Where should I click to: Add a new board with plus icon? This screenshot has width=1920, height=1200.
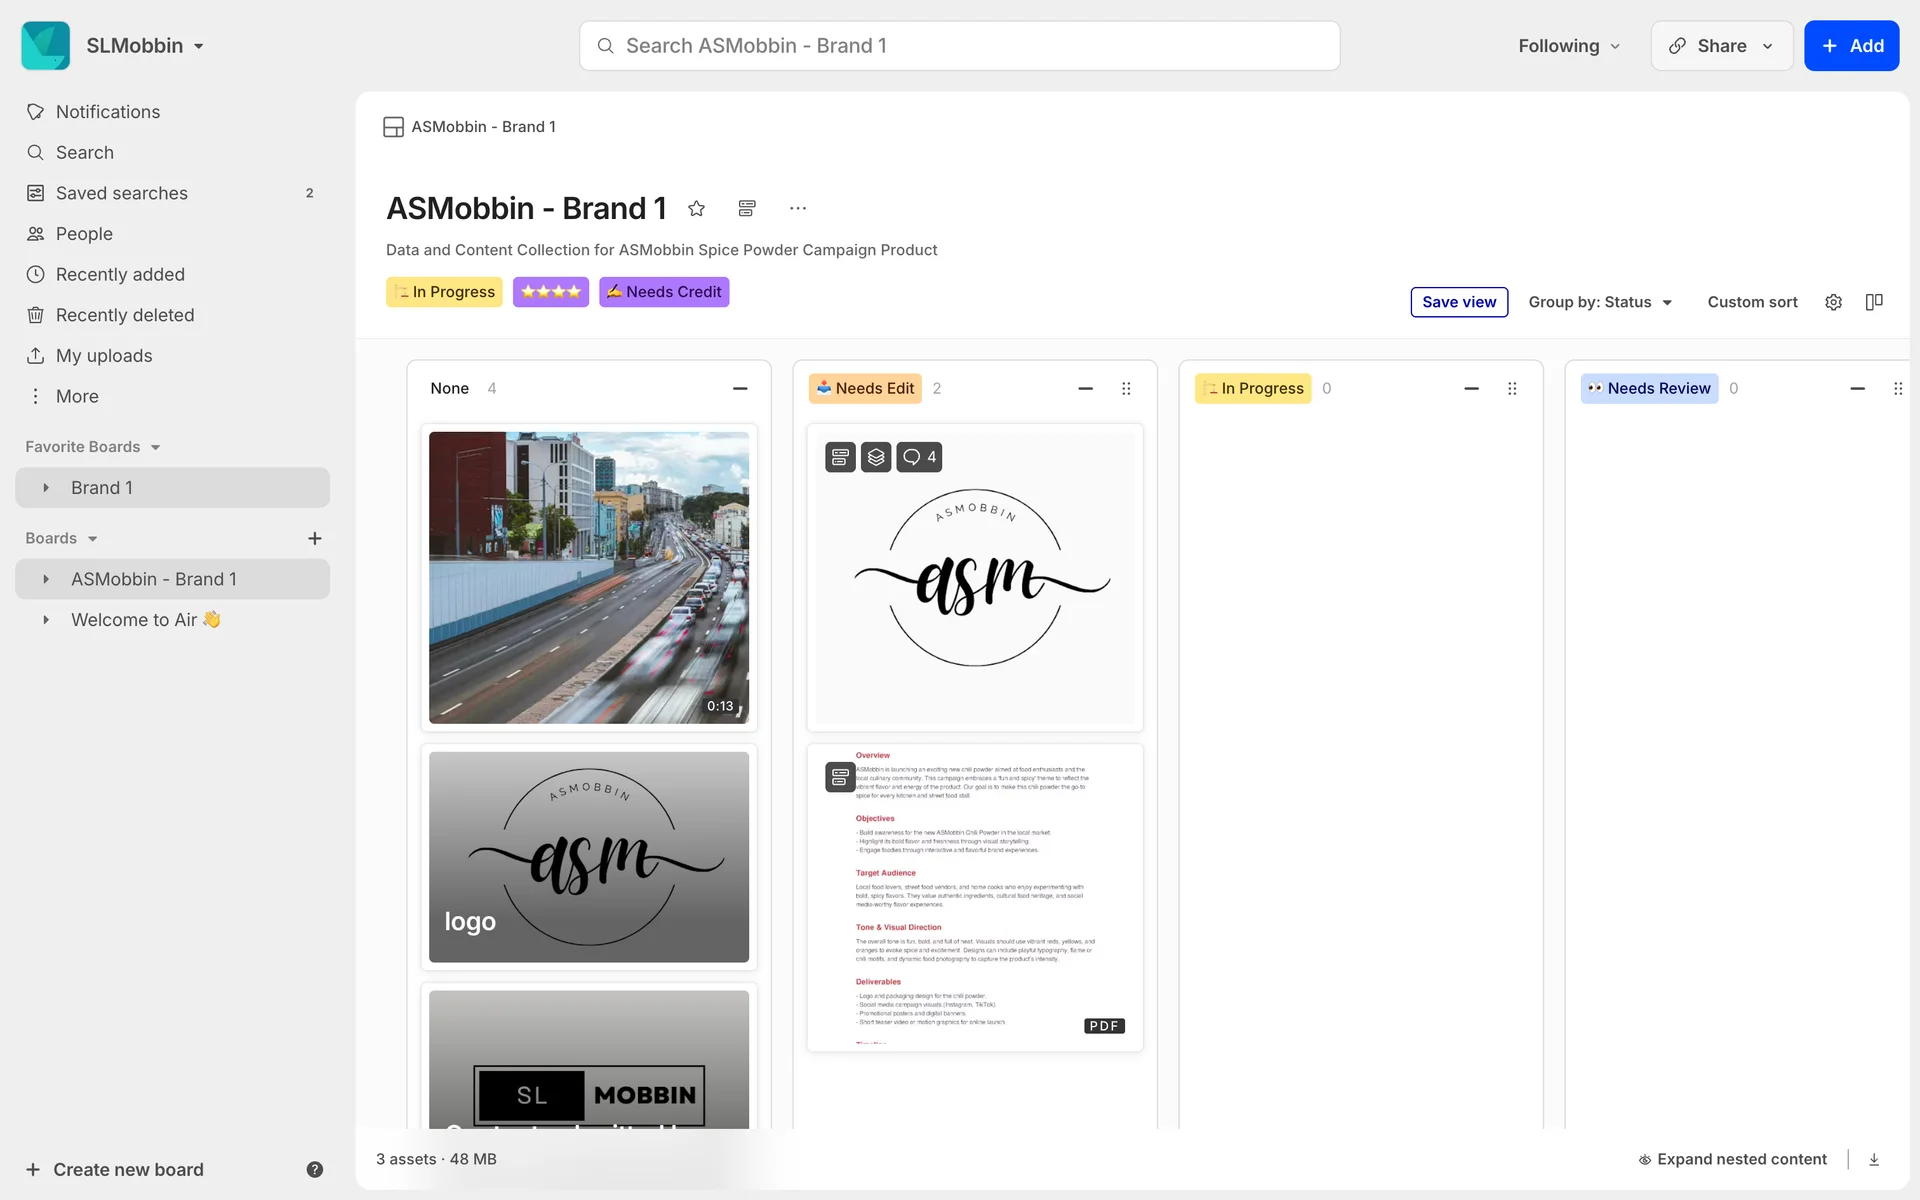[314, 538]
